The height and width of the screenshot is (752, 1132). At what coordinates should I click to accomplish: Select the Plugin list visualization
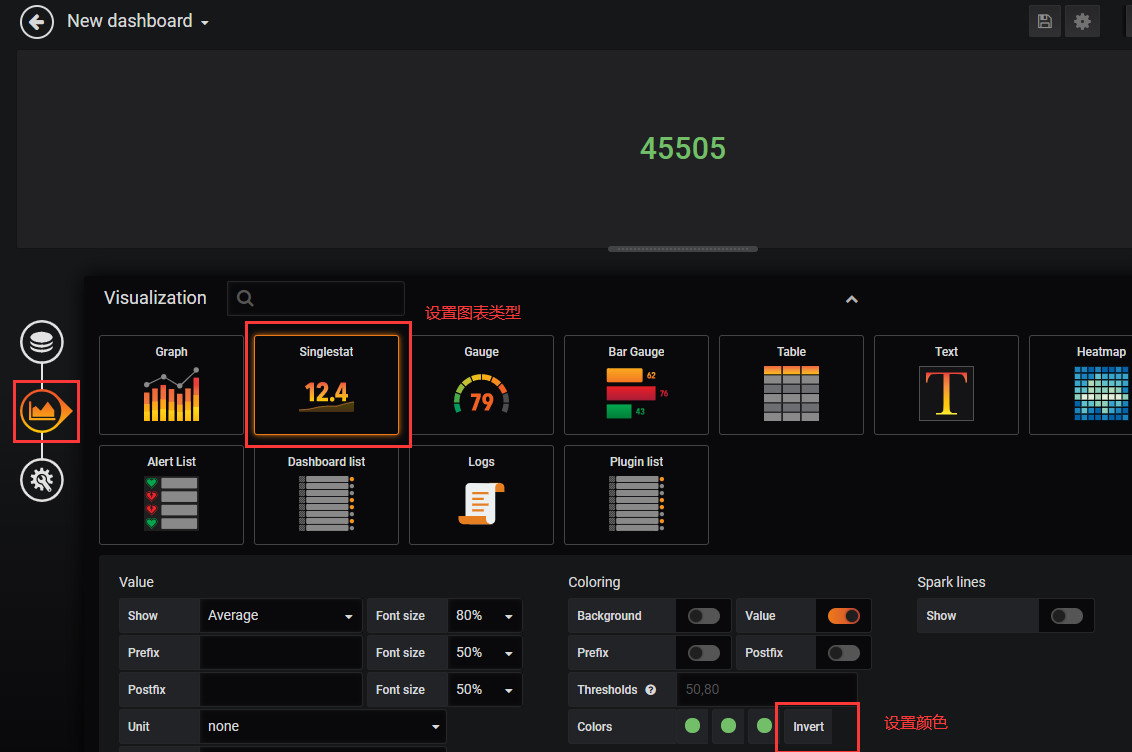tap(636, 494)
